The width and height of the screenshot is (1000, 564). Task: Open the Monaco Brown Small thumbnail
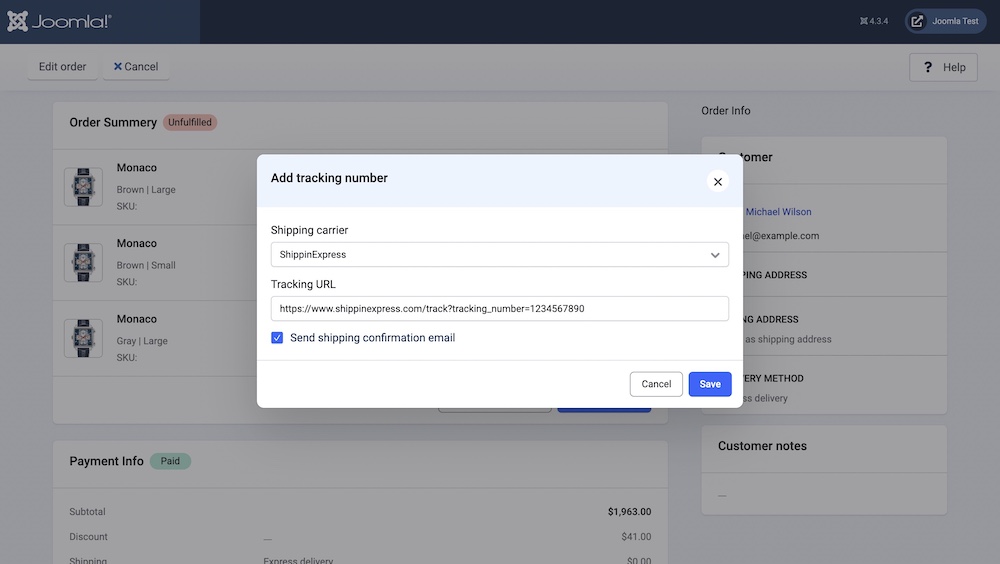(83, 262)
